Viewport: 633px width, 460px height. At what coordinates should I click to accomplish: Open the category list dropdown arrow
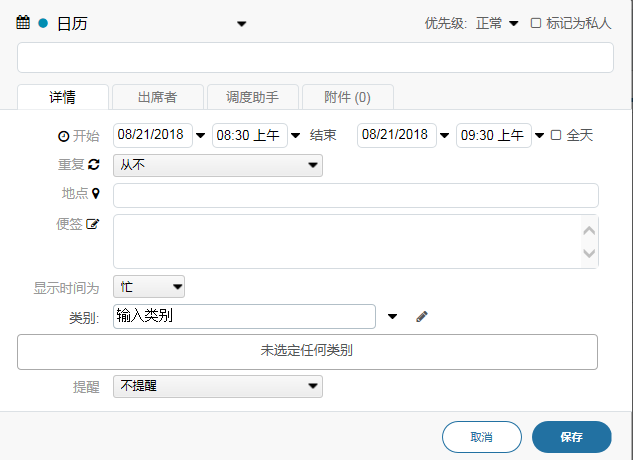tap(392, 317)
